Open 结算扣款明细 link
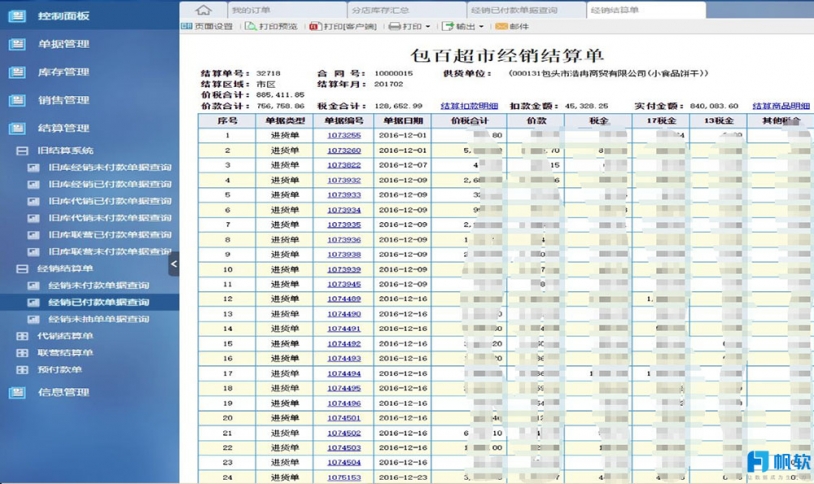Image resolution: width=814 pixels, height=484 pixels. (x=469, y=106)
